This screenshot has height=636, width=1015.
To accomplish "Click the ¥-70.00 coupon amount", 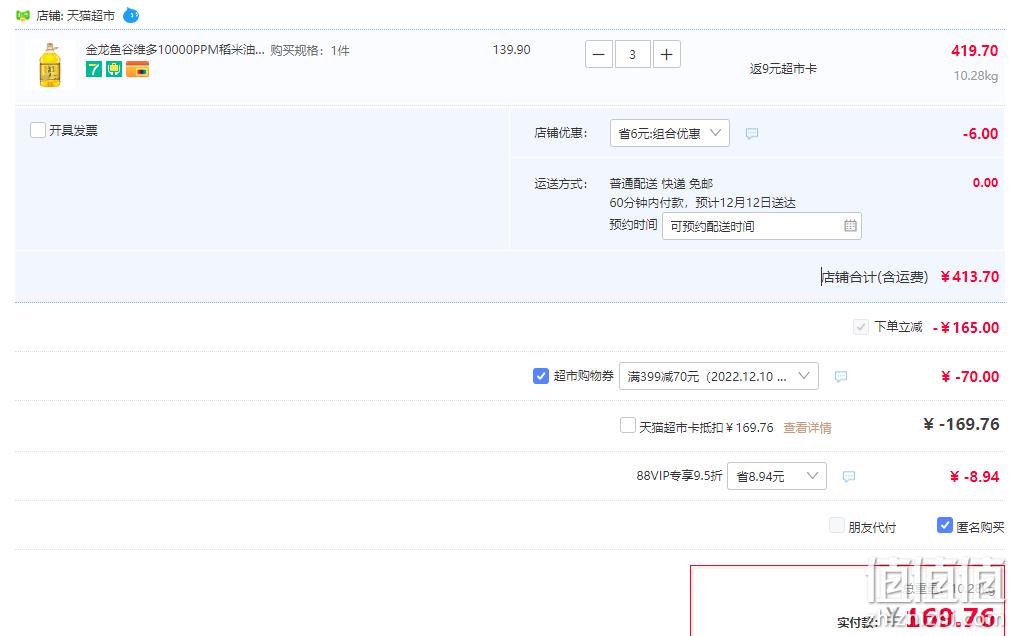I will click(970, 377).
